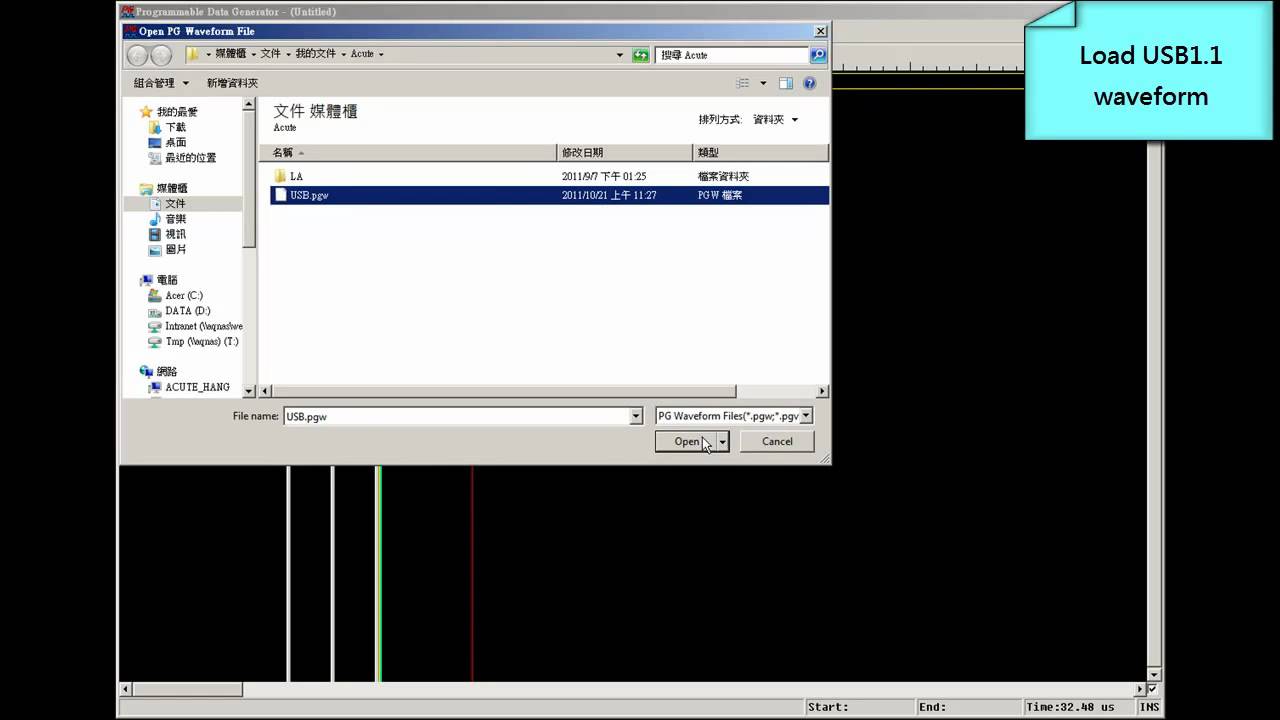Viewport: 1280px width, 720px height.
Task: Click 我的文件 in the address breadcrumb
Action: [315, 54]
